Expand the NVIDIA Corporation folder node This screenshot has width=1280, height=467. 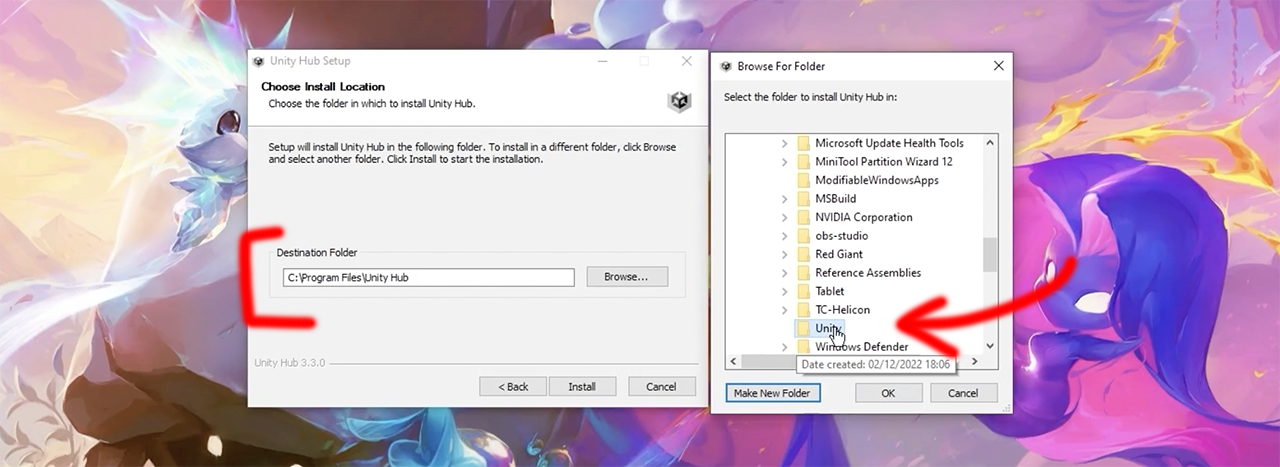pyautogui.click(x=785, y=217)
